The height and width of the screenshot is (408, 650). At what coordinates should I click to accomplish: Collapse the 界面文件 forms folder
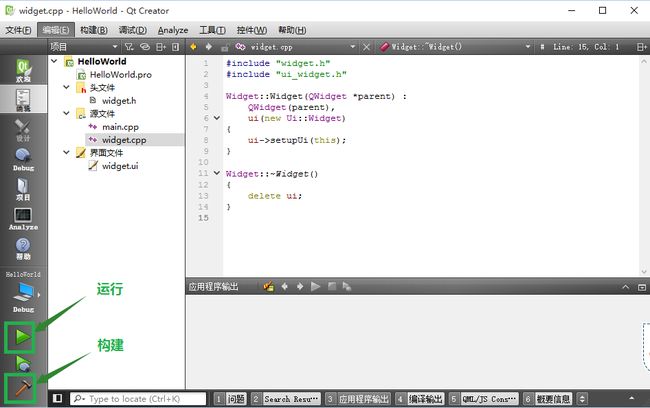(66, 152)
